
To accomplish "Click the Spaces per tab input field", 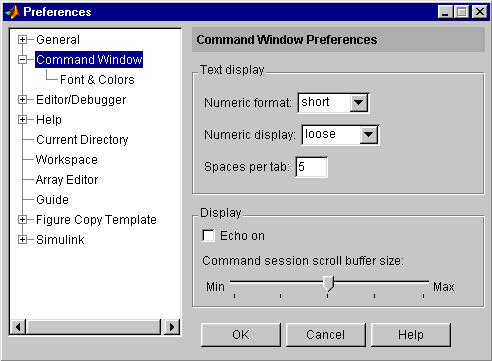I will point(312,167).
